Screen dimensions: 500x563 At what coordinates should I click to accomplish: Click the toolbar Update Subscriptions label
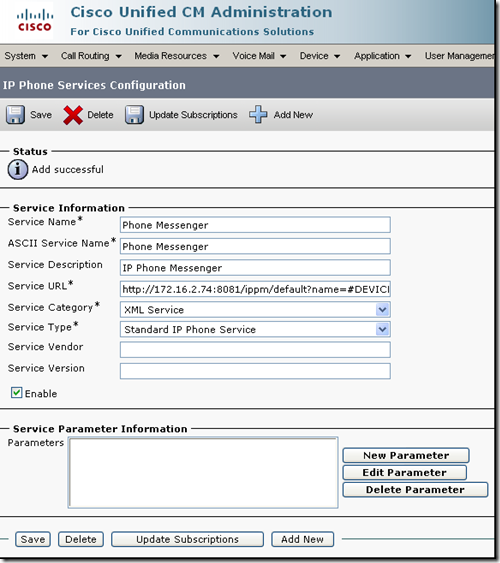point(193,115)
